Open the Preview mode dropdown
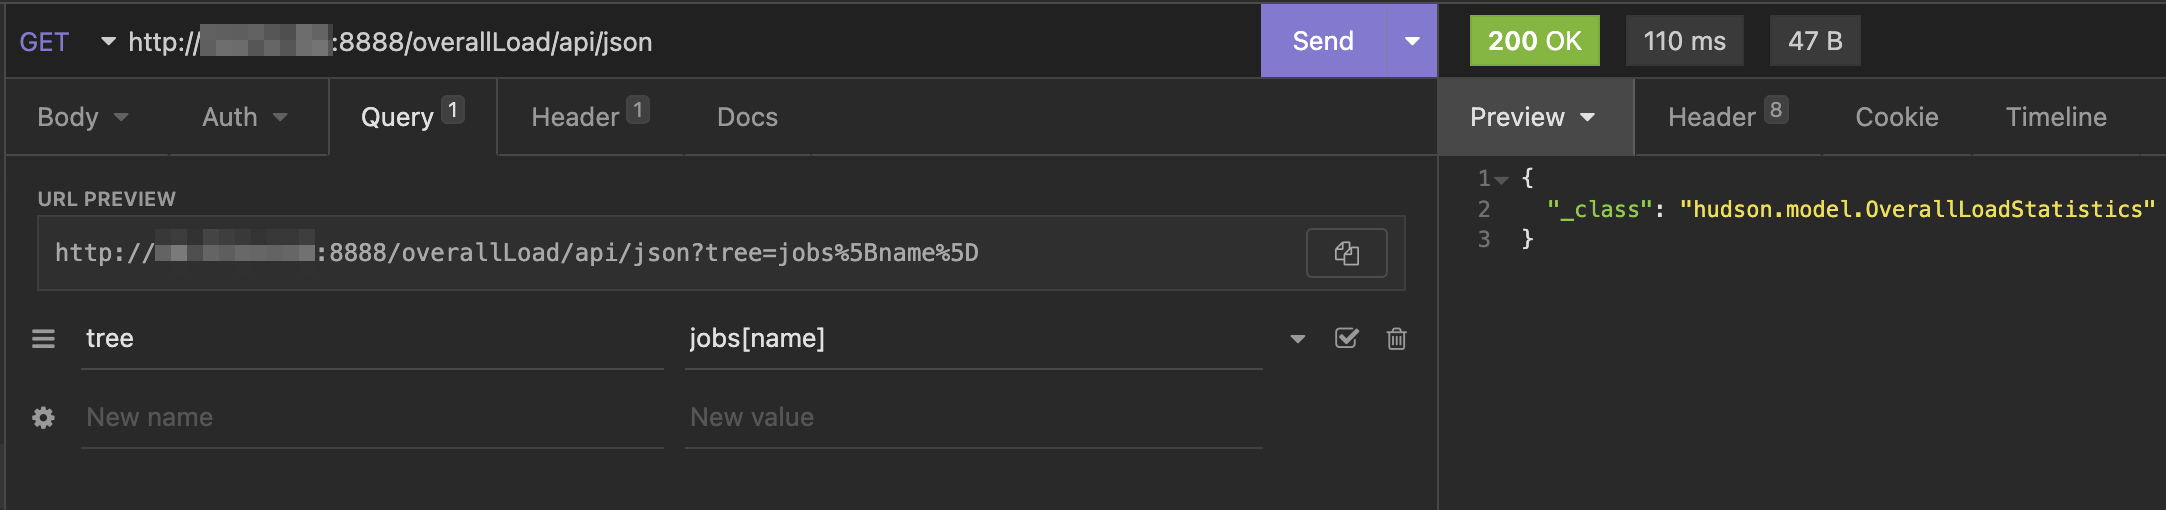 (1532, 117)
